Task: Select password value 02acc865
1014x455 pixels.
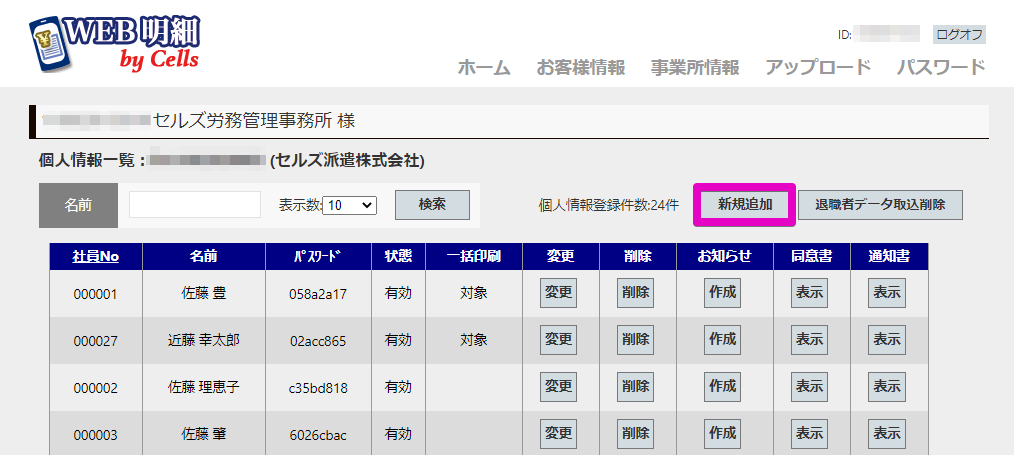Action: (x=318, y=341)
